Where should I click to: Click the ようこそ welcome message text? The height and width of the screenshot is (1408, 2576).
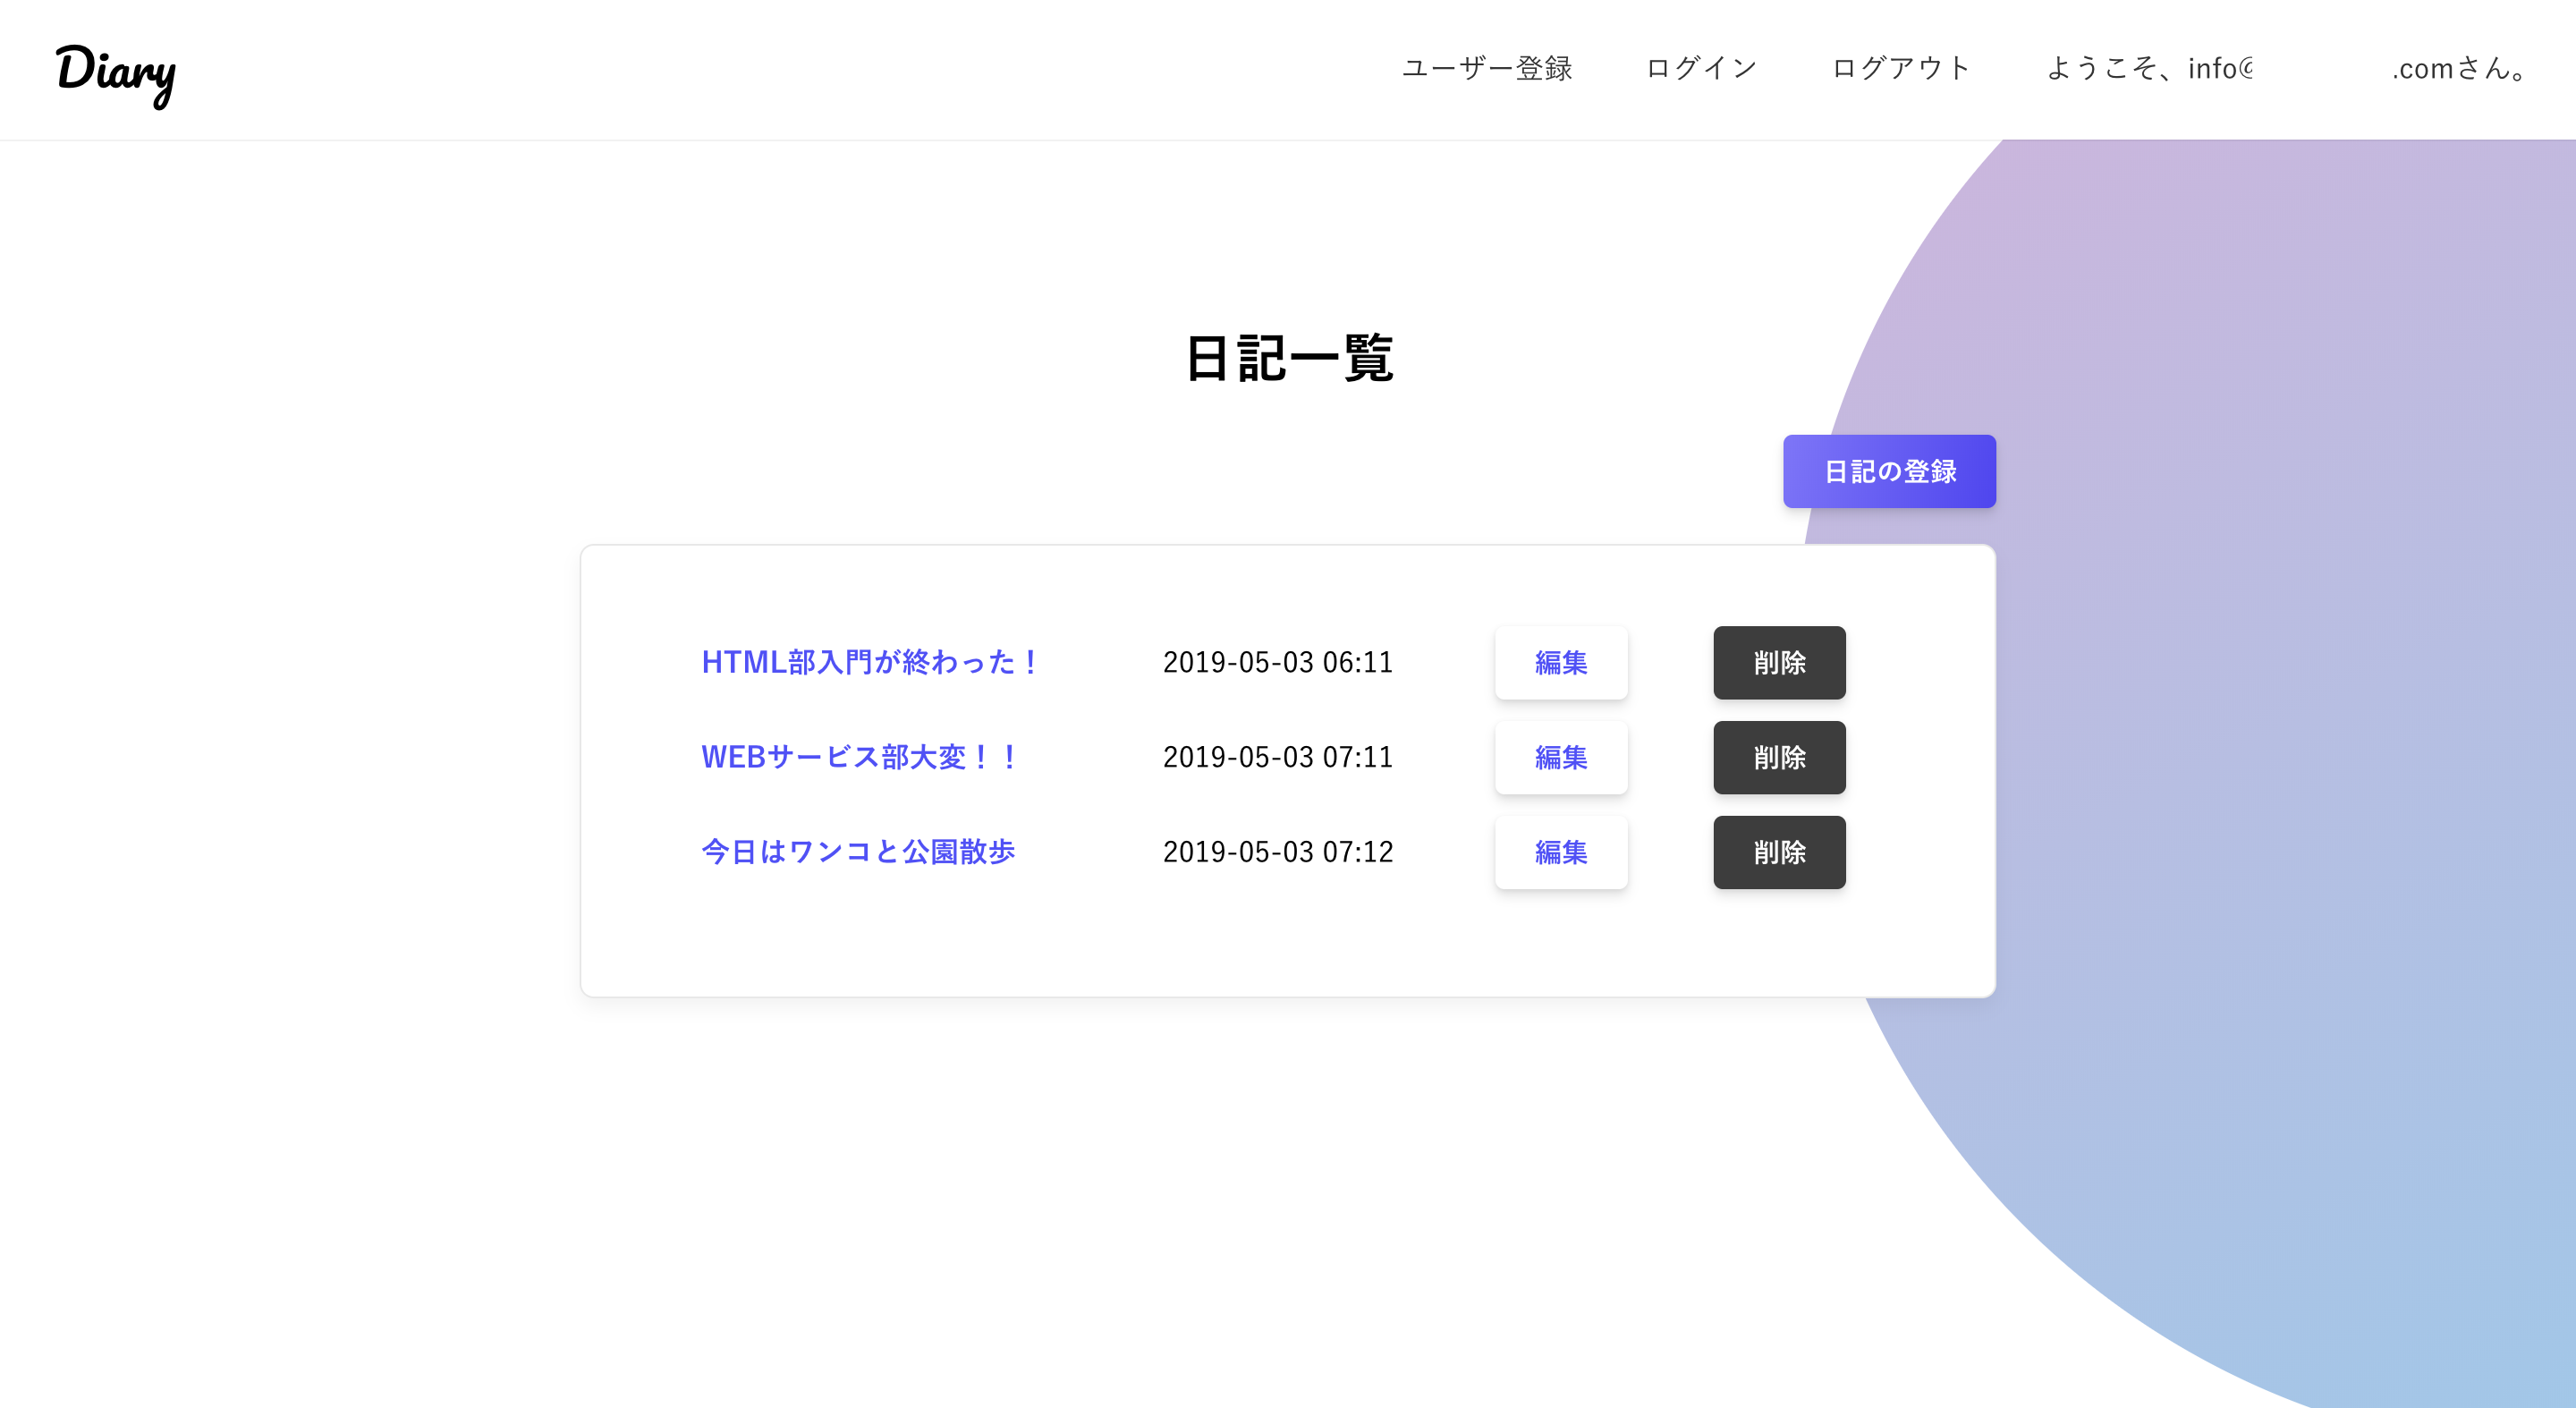point(2288,68)
